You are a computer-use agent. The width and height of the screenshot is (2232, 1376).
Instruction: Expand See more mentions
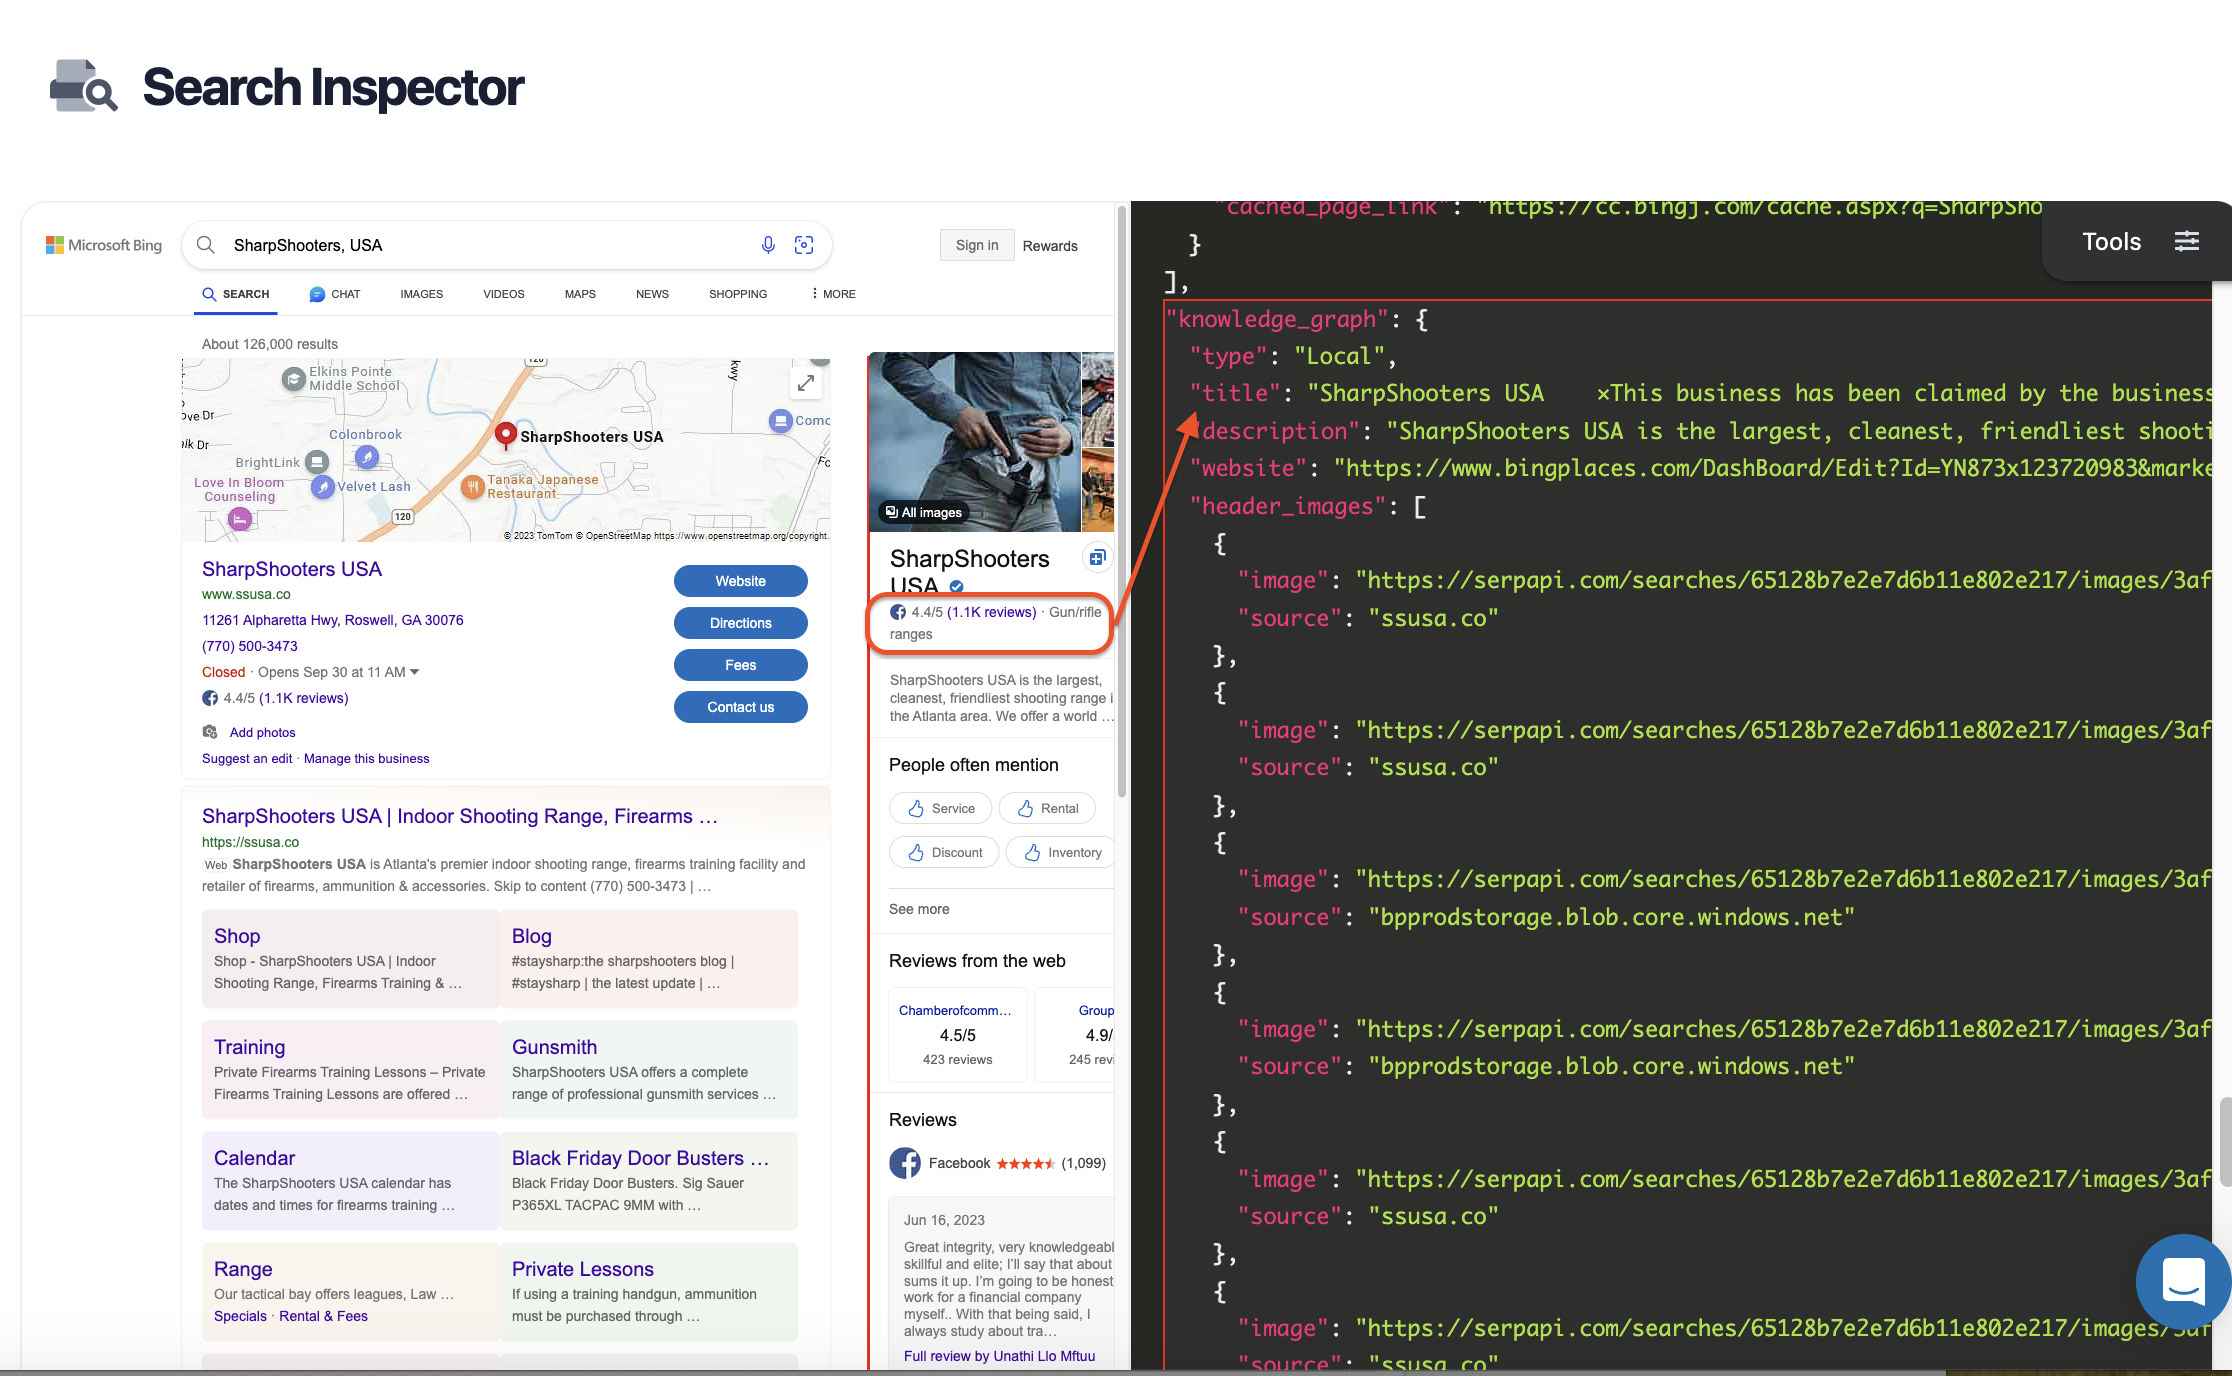click(918, 909)
